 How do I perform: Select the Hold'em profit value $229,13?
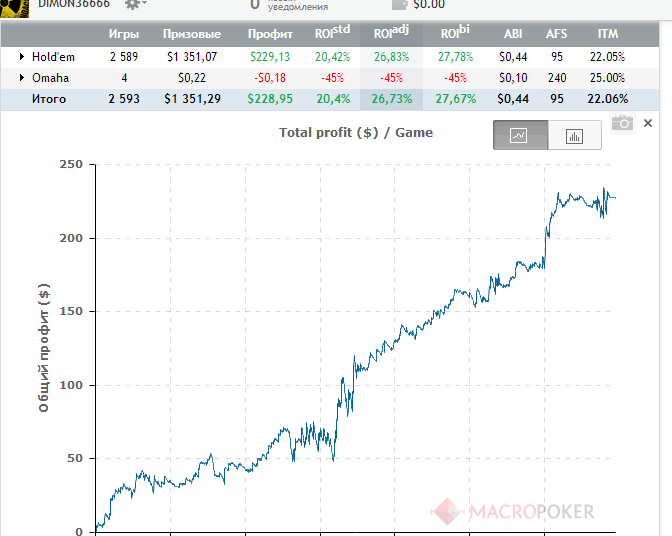click(x=270, y=57)
